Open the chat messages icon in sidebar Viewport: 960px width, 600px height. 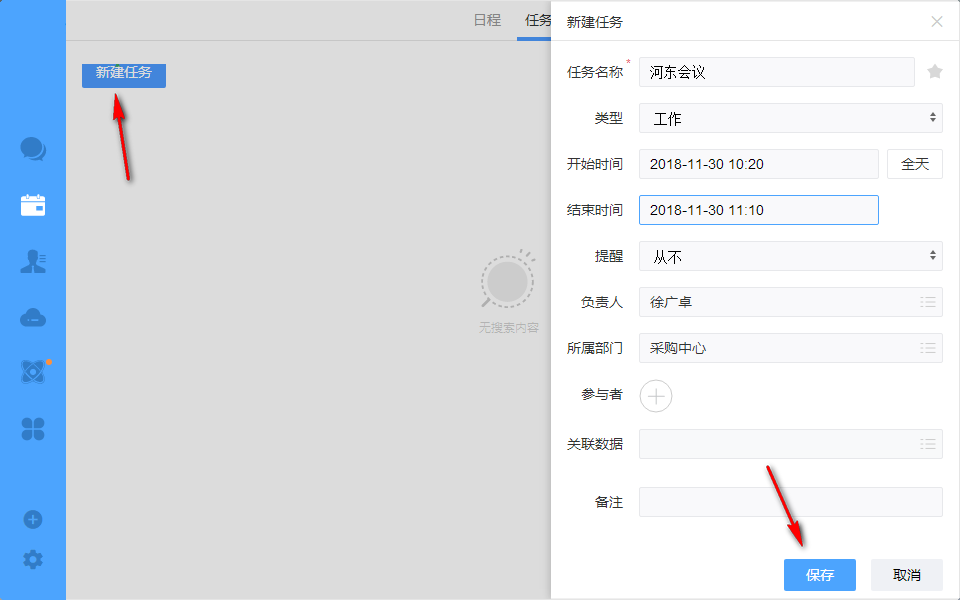32,148
